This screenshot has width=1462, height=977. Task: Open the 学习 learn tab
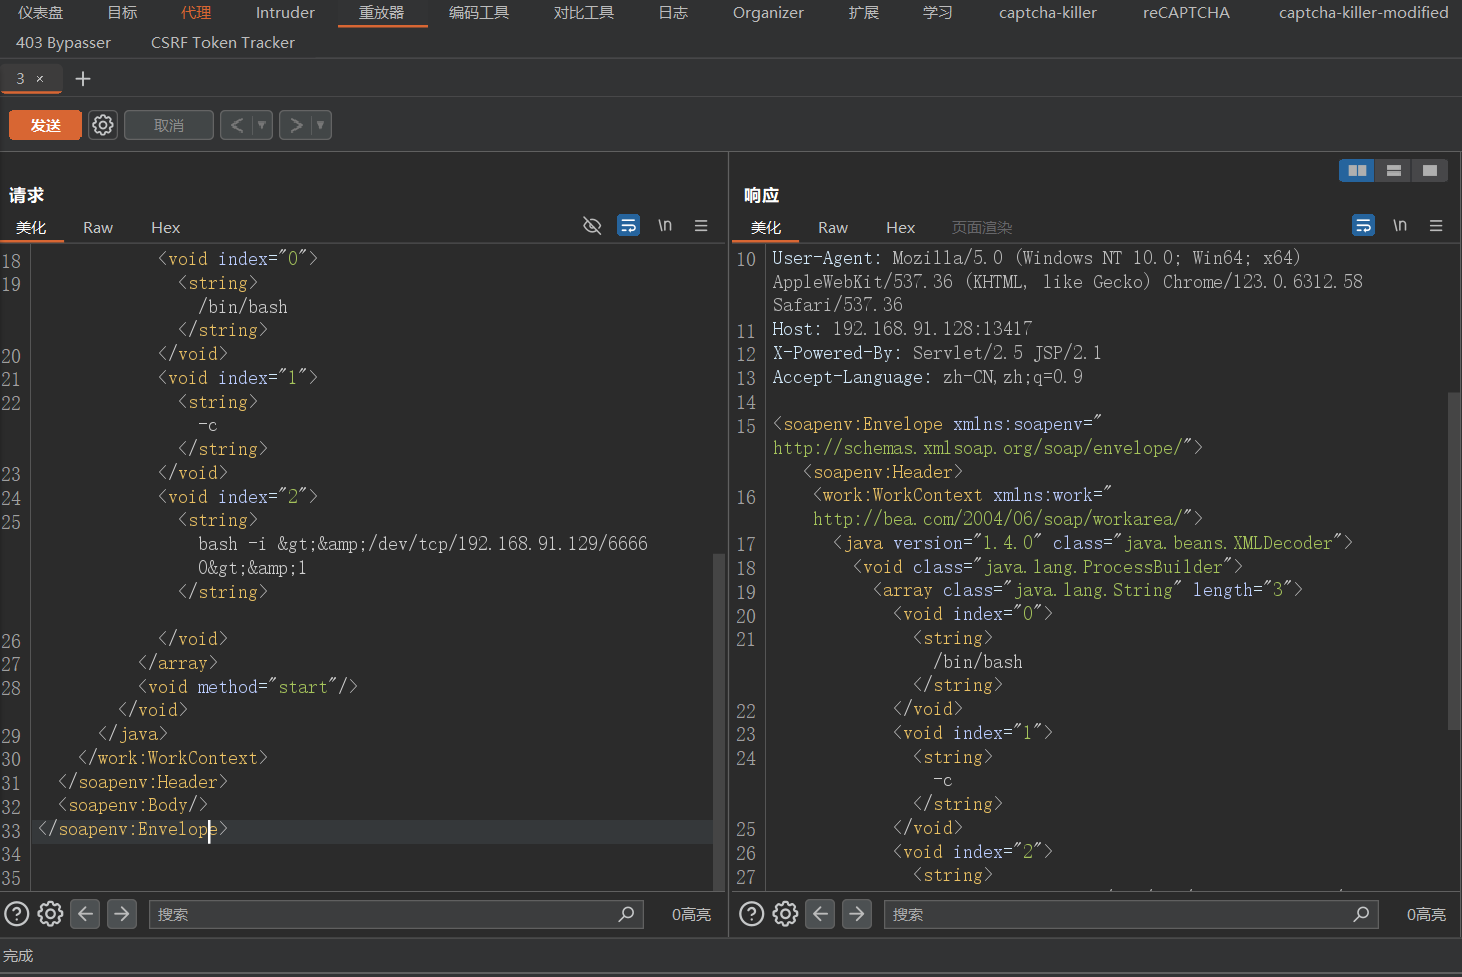pos(938,13)
